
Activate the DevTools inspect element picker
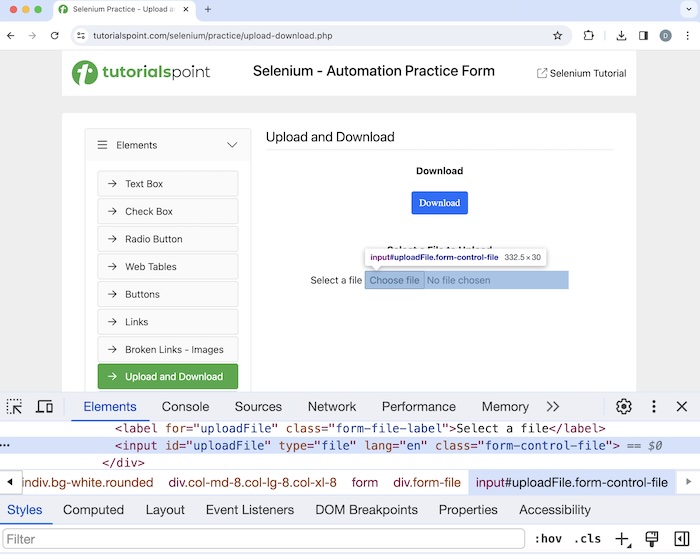(14, 407)
